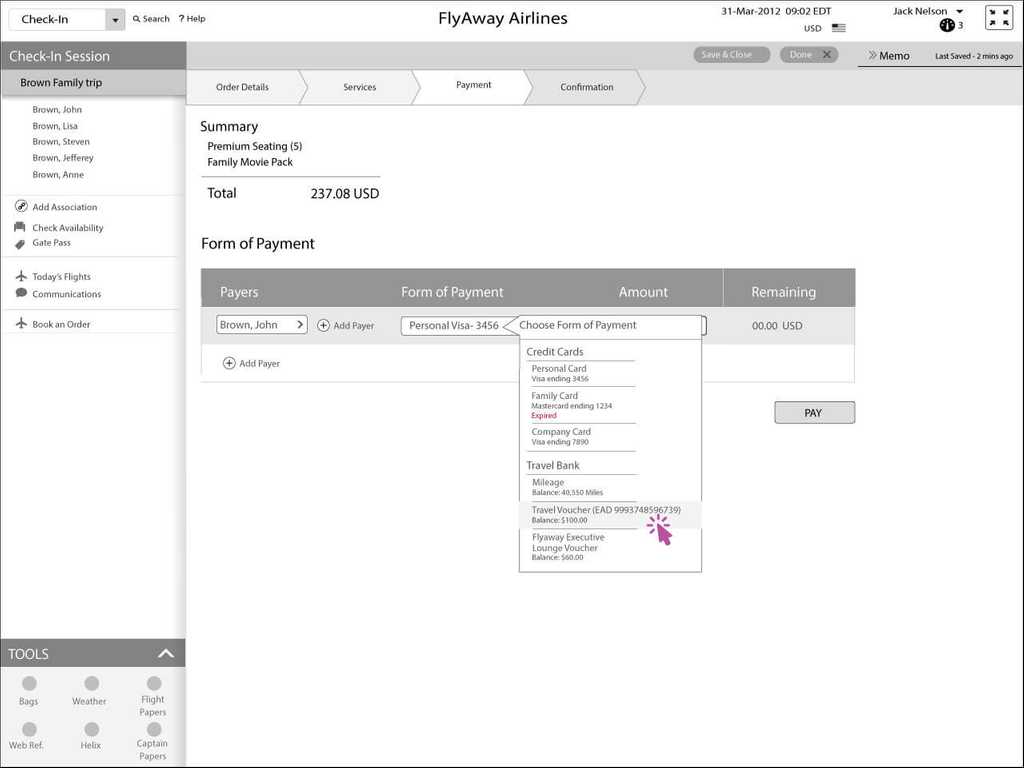Open Communications chat bubble item
This screenshot has width=1024, height=768.
coord(21,294)
